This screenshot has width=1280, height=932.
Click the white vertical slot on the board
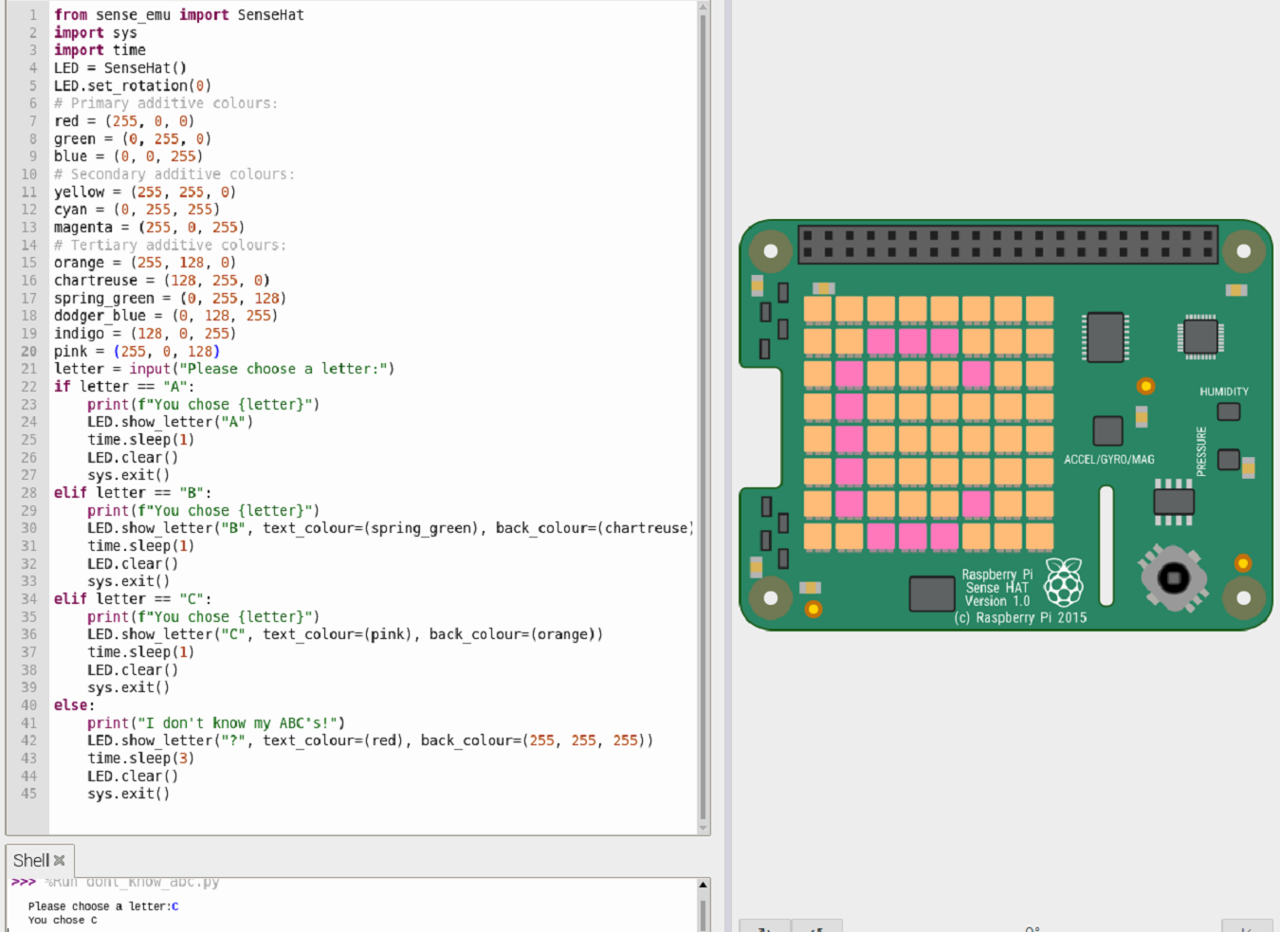click(x=1105, y=545)
